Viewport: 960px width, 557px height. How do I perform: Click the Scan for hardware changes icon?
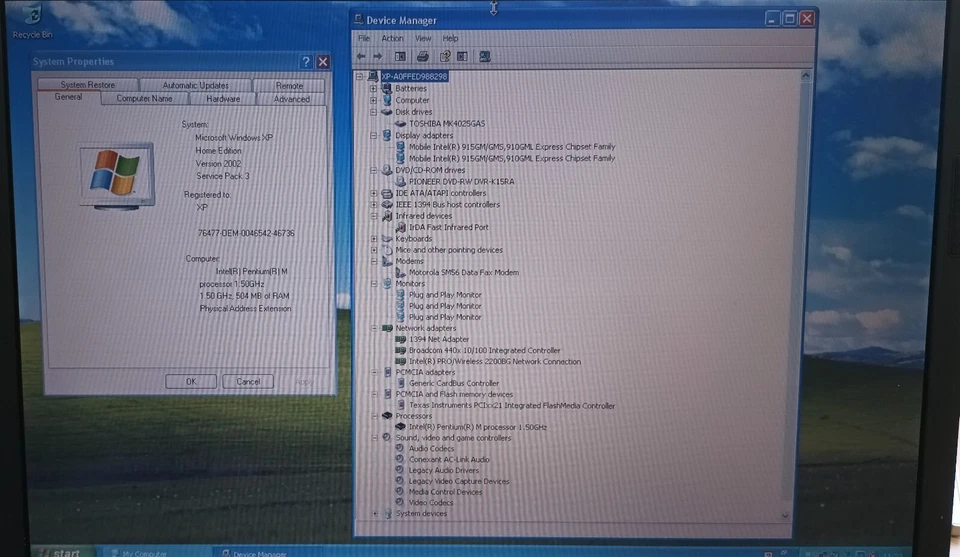pyautogui.click(x=485, y=56)
